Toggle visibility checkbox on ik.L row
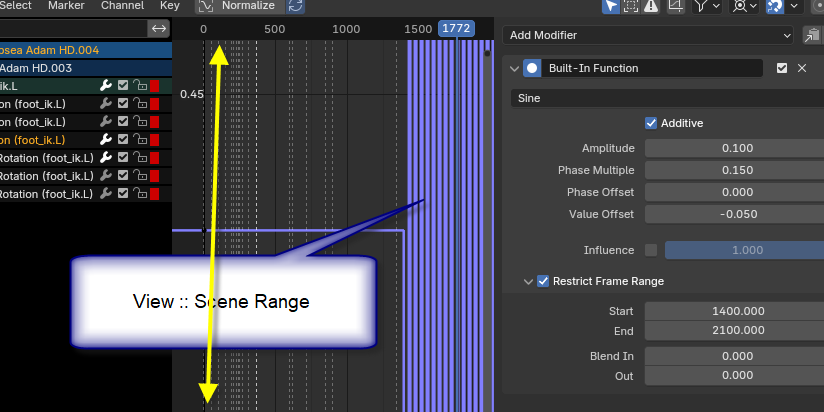The height and width of the screenshot is (412, 824). coord(123,86)
